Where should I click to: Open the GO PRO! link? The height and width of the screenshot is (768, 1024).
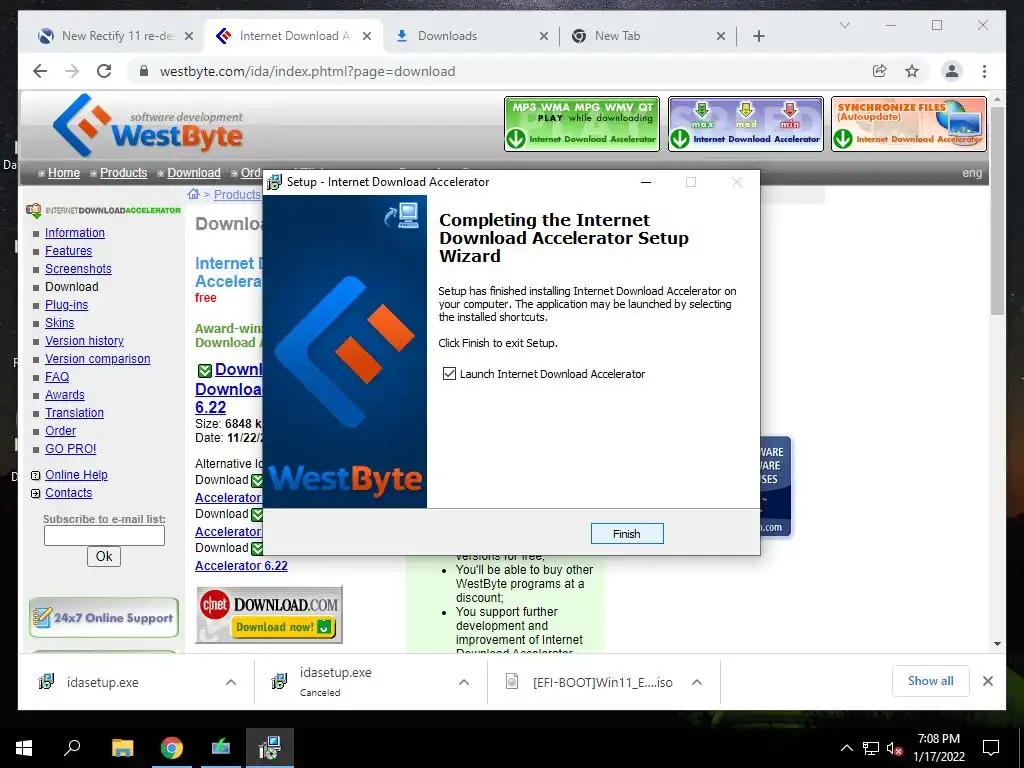coord(71,449)
